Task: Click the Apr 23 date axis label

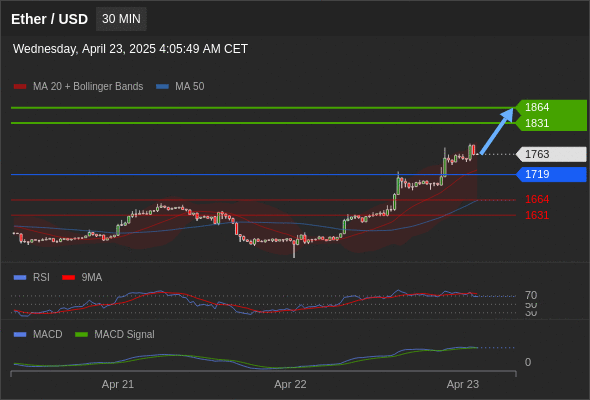Action: point(463,384)
